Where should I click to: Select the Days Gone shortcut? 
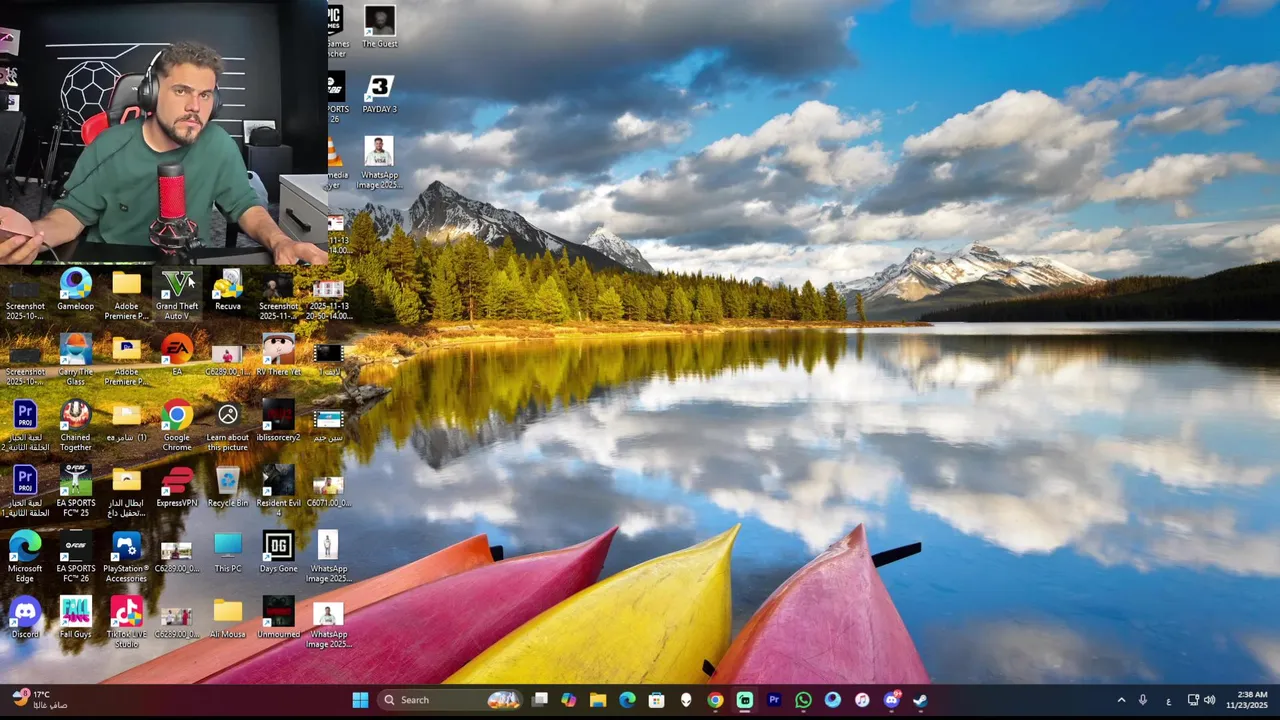click(x=278, y=551)
